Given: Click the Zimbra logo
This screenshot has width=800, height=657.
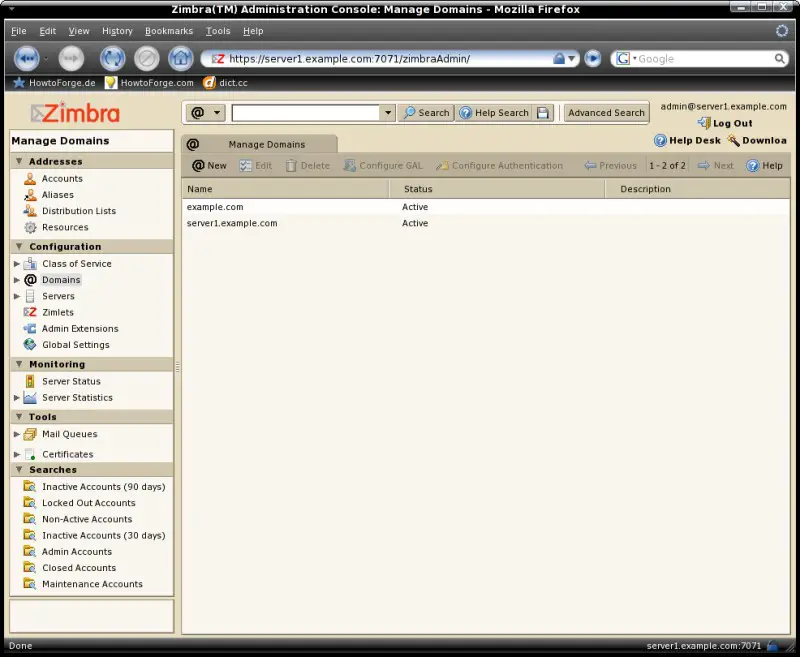Looking at the screenshot, I should click(x=76, y=113).
